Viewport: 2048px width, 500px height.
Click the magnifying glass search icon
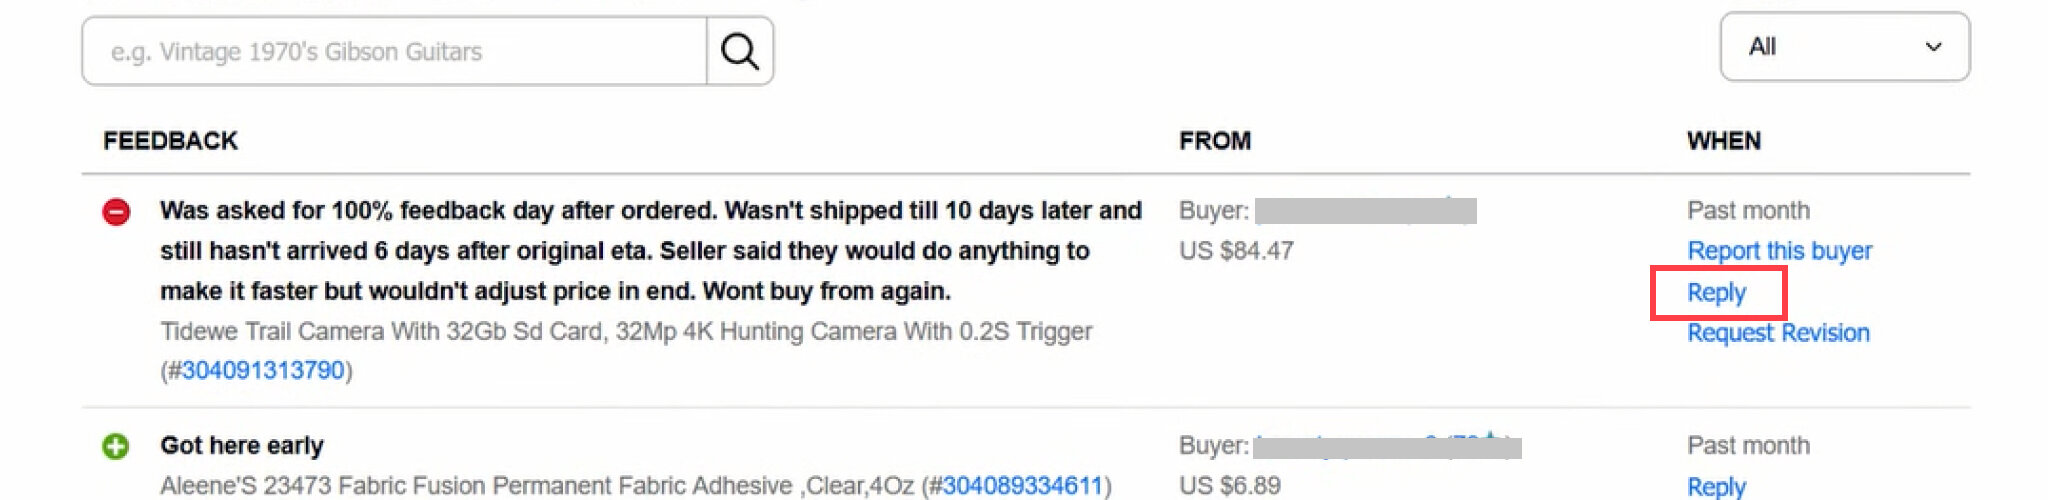click(740, 51)
